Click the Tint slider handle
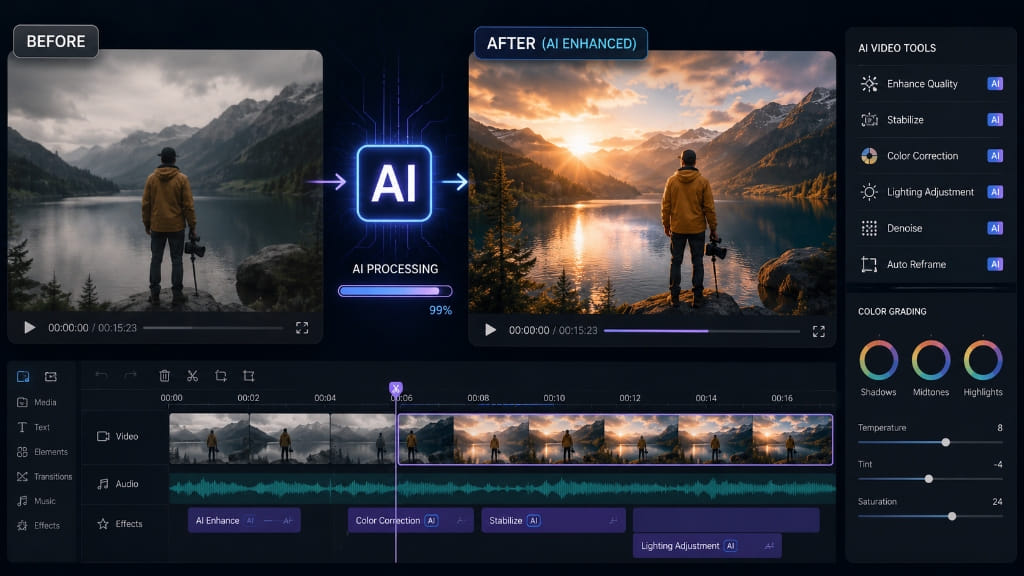This screenshot has height=576, width=1024. tap(929, 479)
